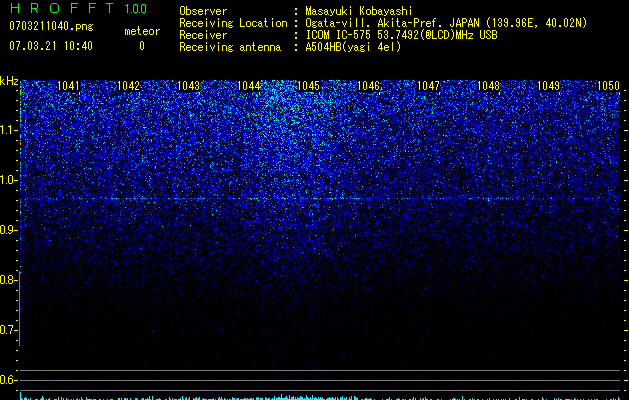
Task: Click the 0.6 kHz frequency axis label
Action: [x=8, y=380]
